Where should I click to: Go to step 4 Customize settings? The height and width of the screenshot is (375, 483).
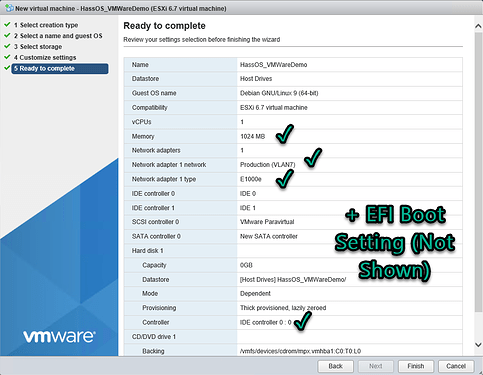45,57
